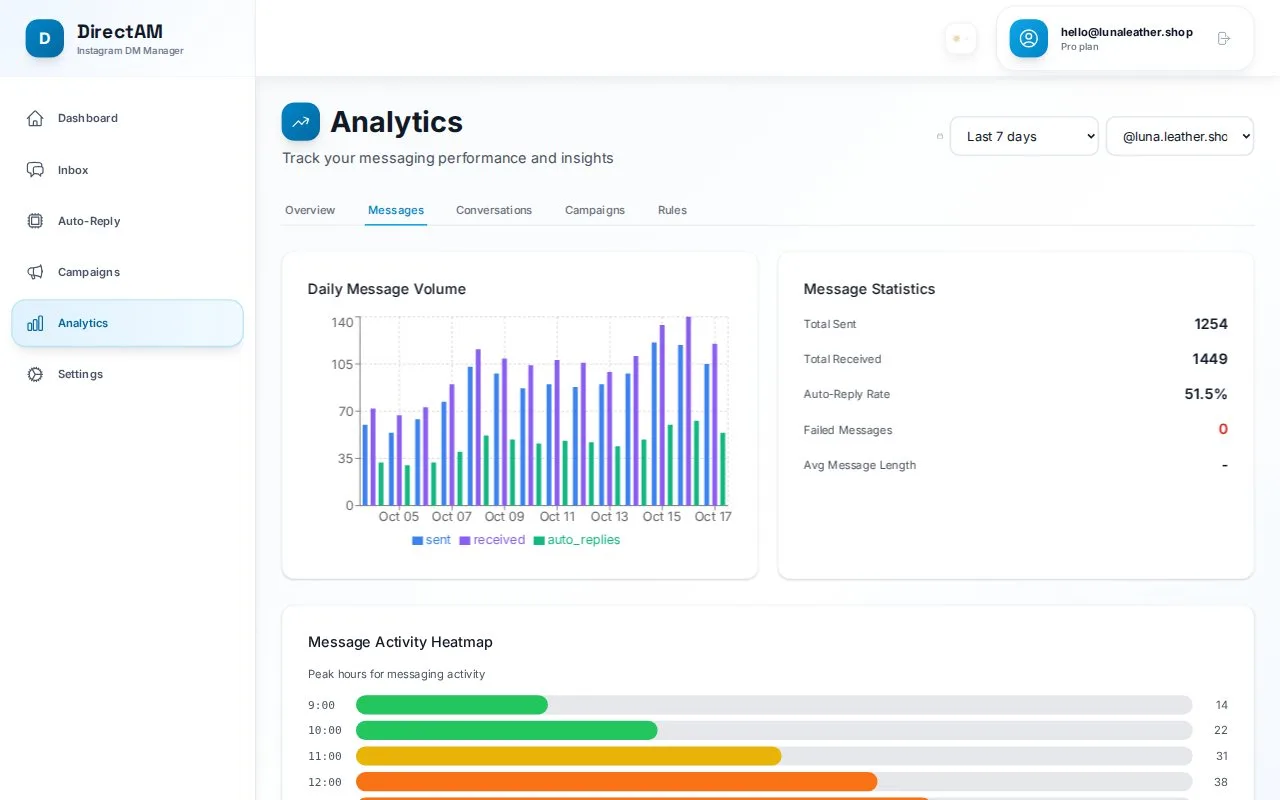This screenshot has height=800, width=1280.
Task: Log out using the exit icon
Action: 1224,38
